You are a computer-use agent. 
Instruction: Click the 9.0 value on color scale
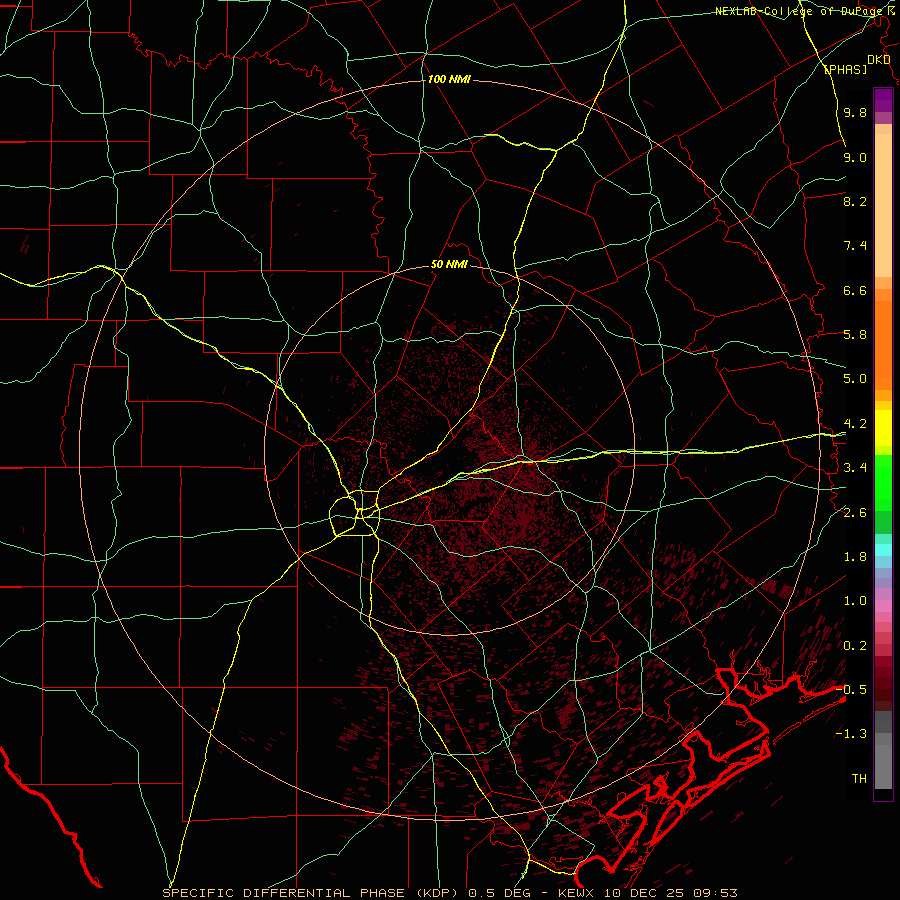click(x=855, y=157)
